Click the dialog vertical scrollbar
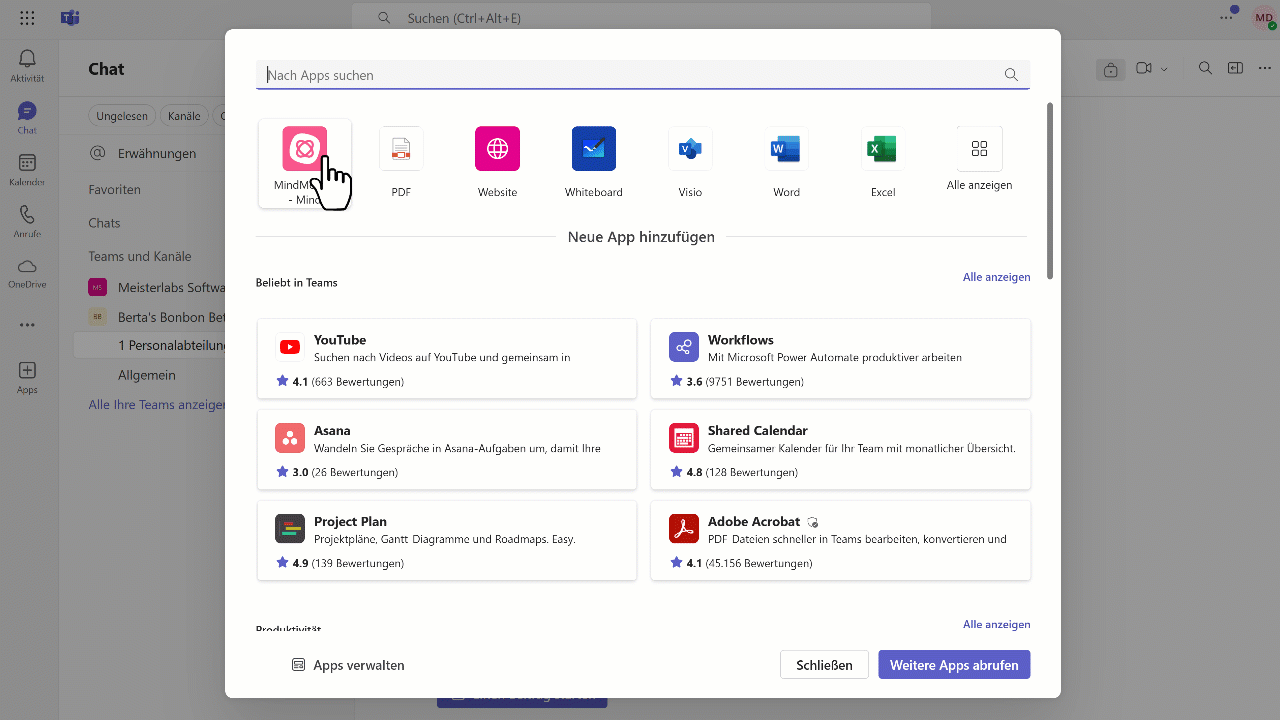The height and width of the screenshot is (720, 1280). click(1049, 190)
